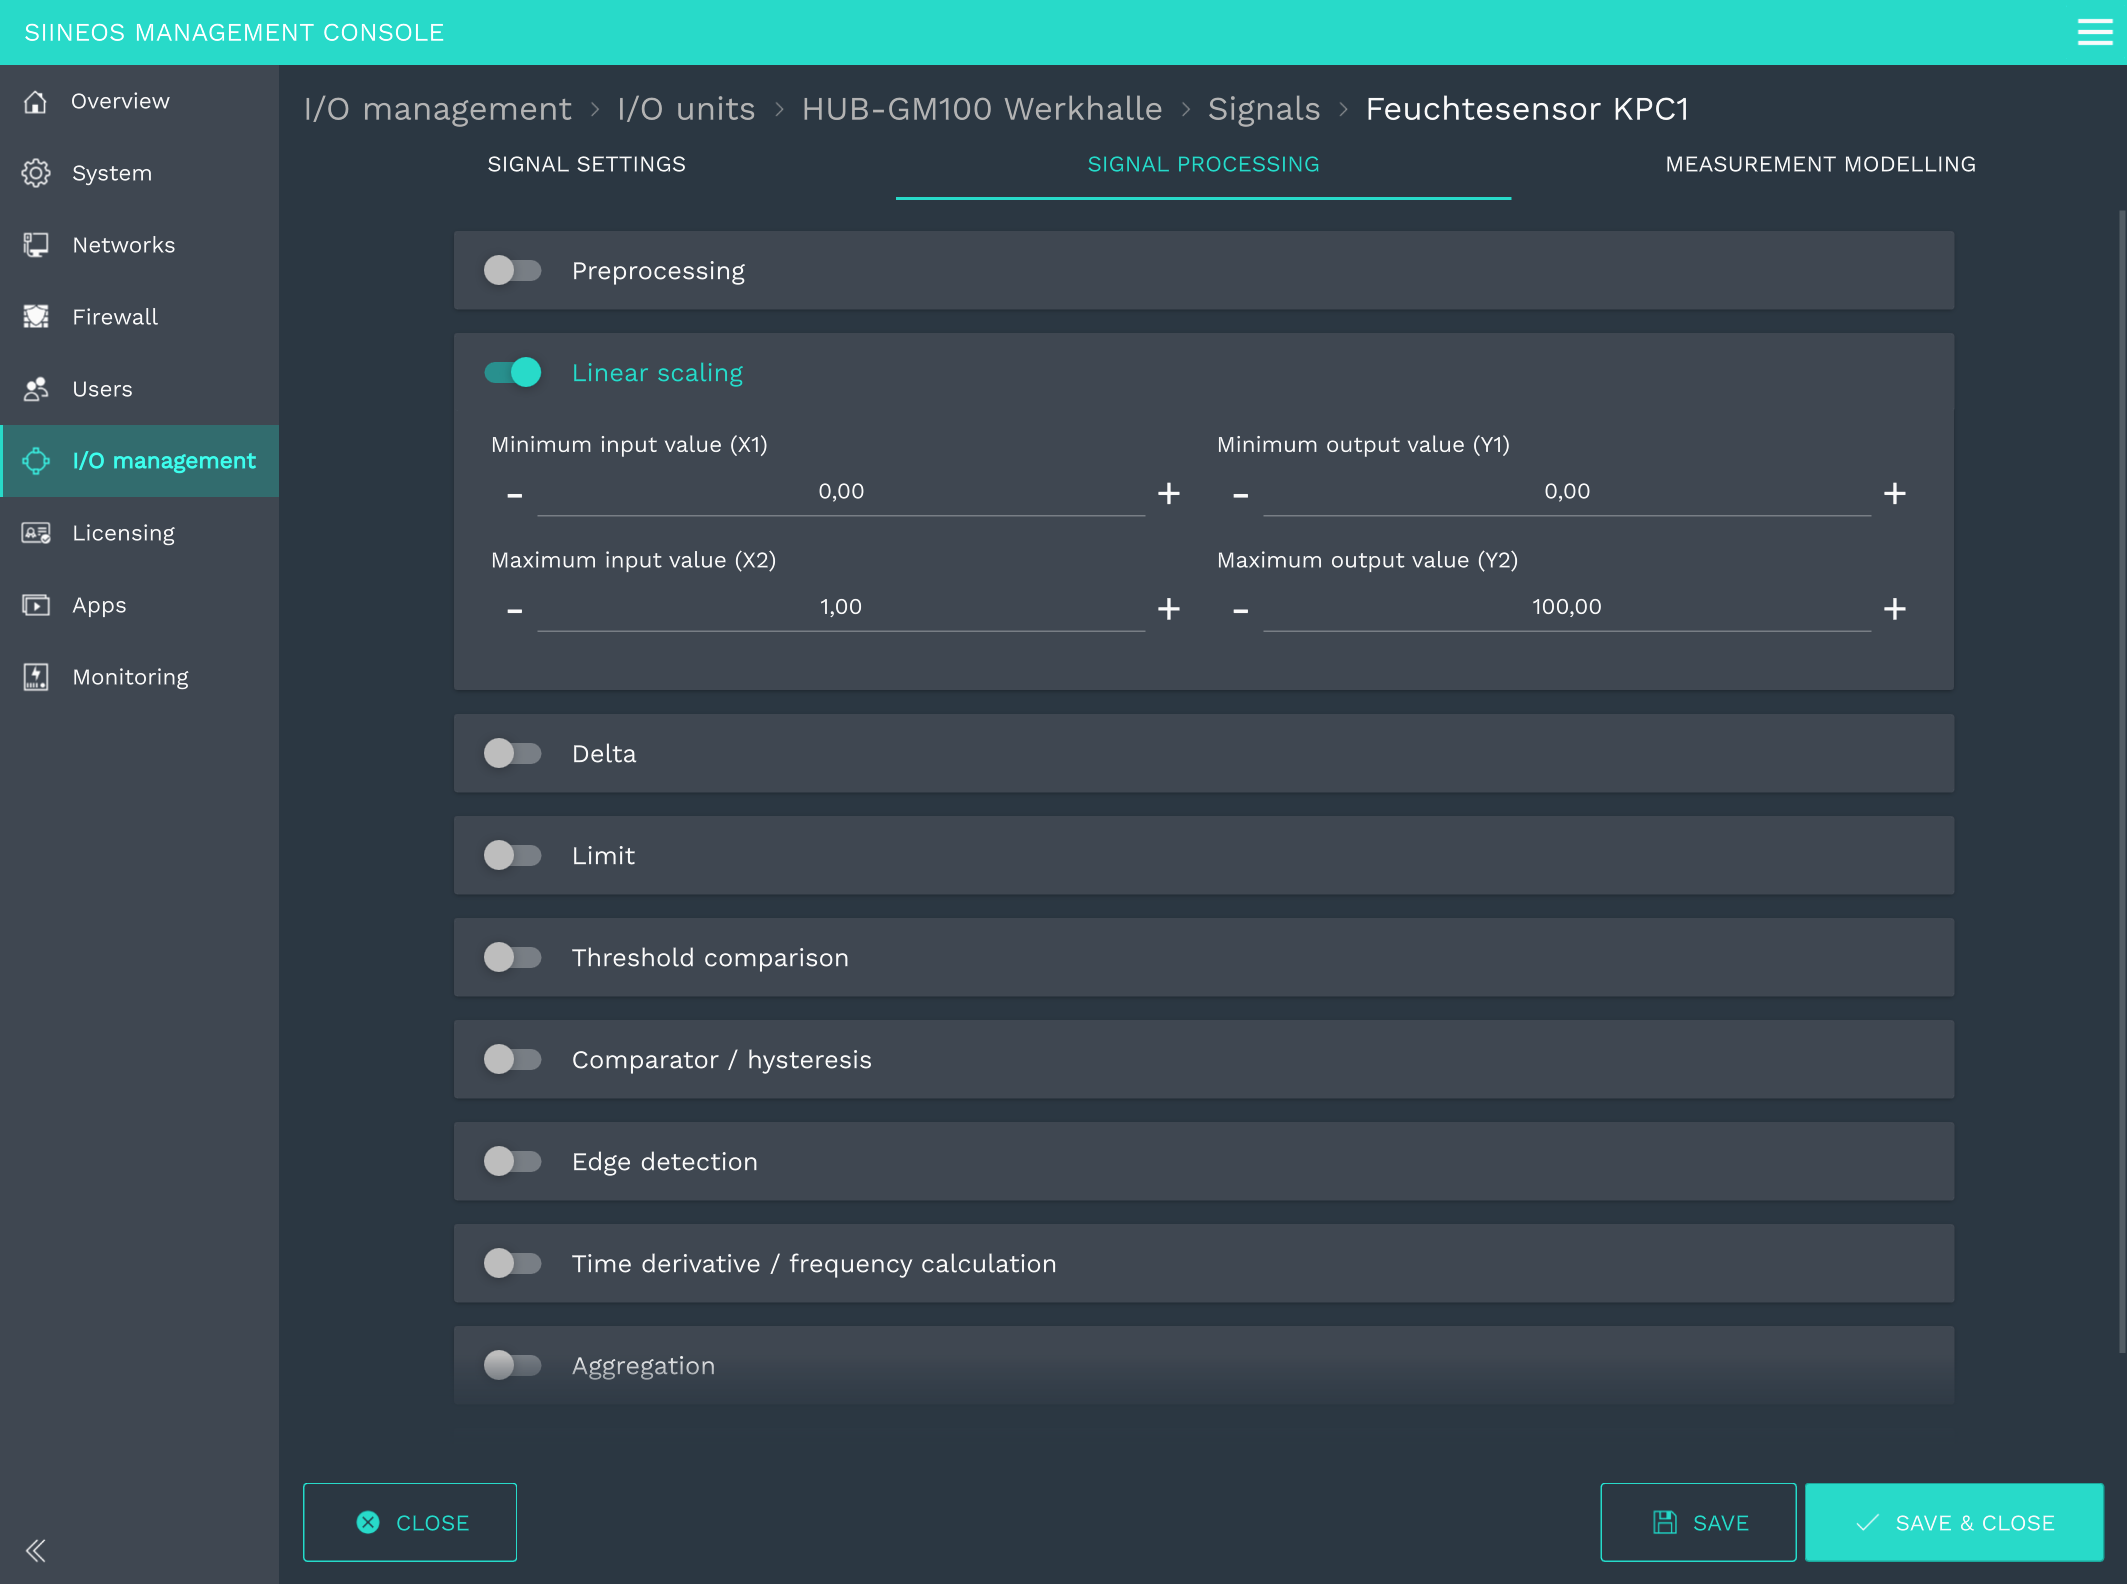This screenshot has width=2127, height=1584.
Task: Click the I/O management crosshair icon
Action: click(x=36, y=461)
